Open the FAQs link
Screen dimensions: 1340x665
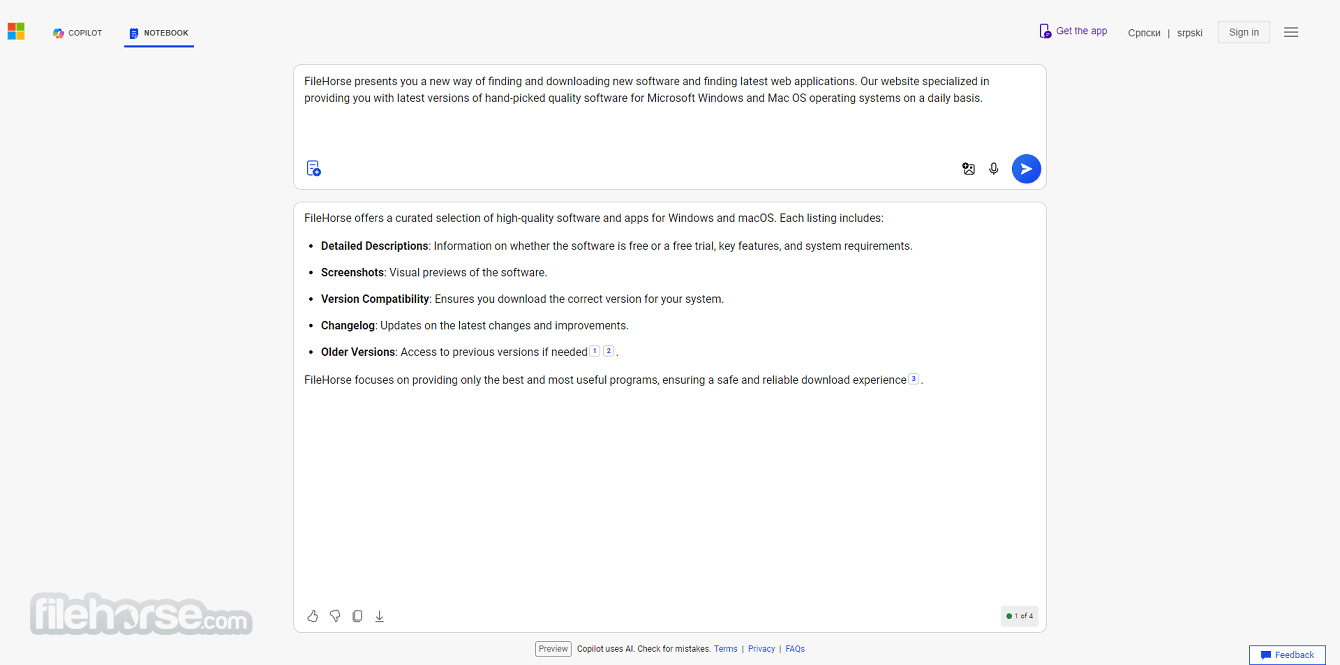coord(795,649)
